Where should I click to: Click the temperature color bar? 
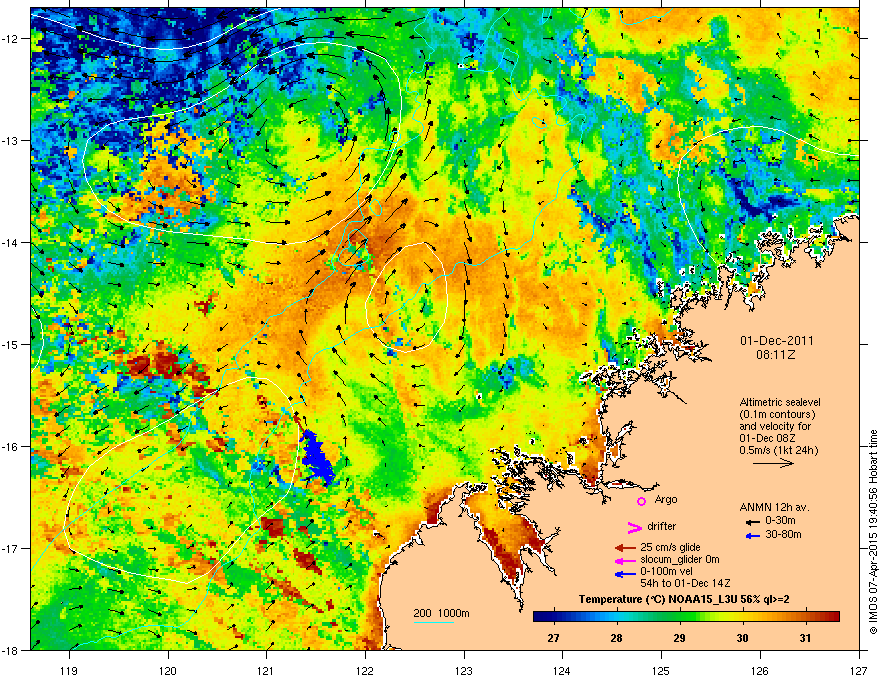pyautogui.click(x=686, y=616)
